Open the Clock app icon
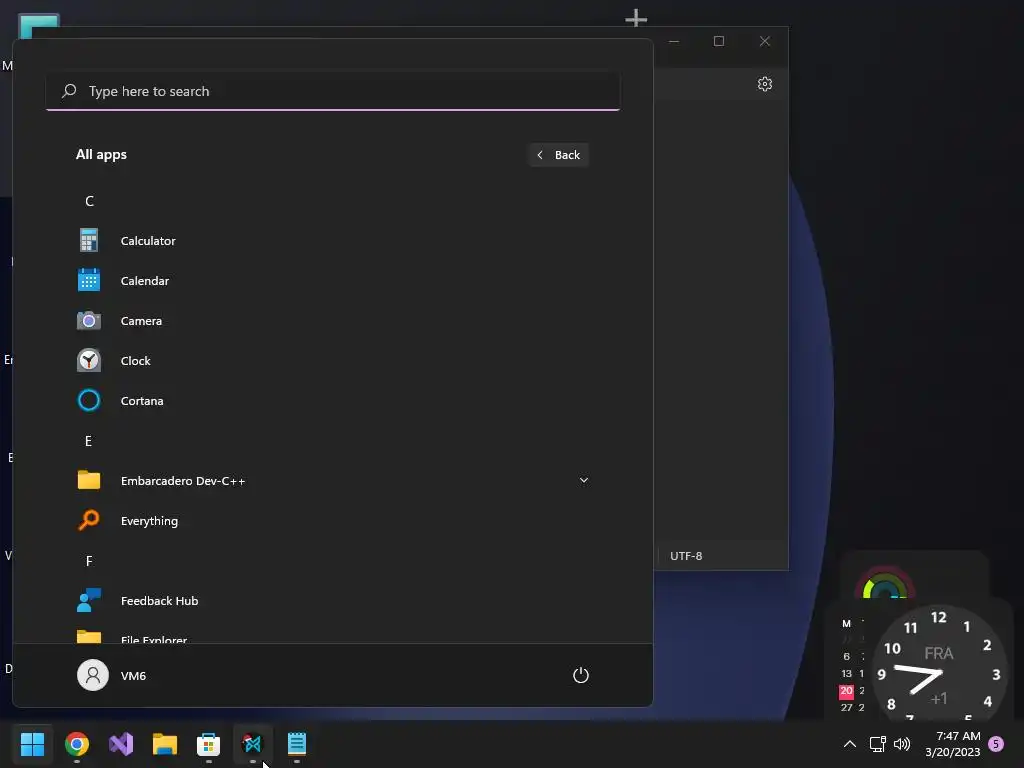 tap(89, 360)
